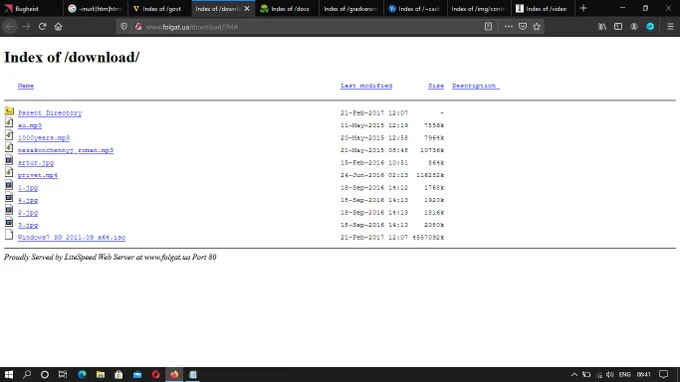Open Microsoft Store from taskbar
Image resolution: width=680 pixels, height=382 pixels.
(x=119, y=374)
